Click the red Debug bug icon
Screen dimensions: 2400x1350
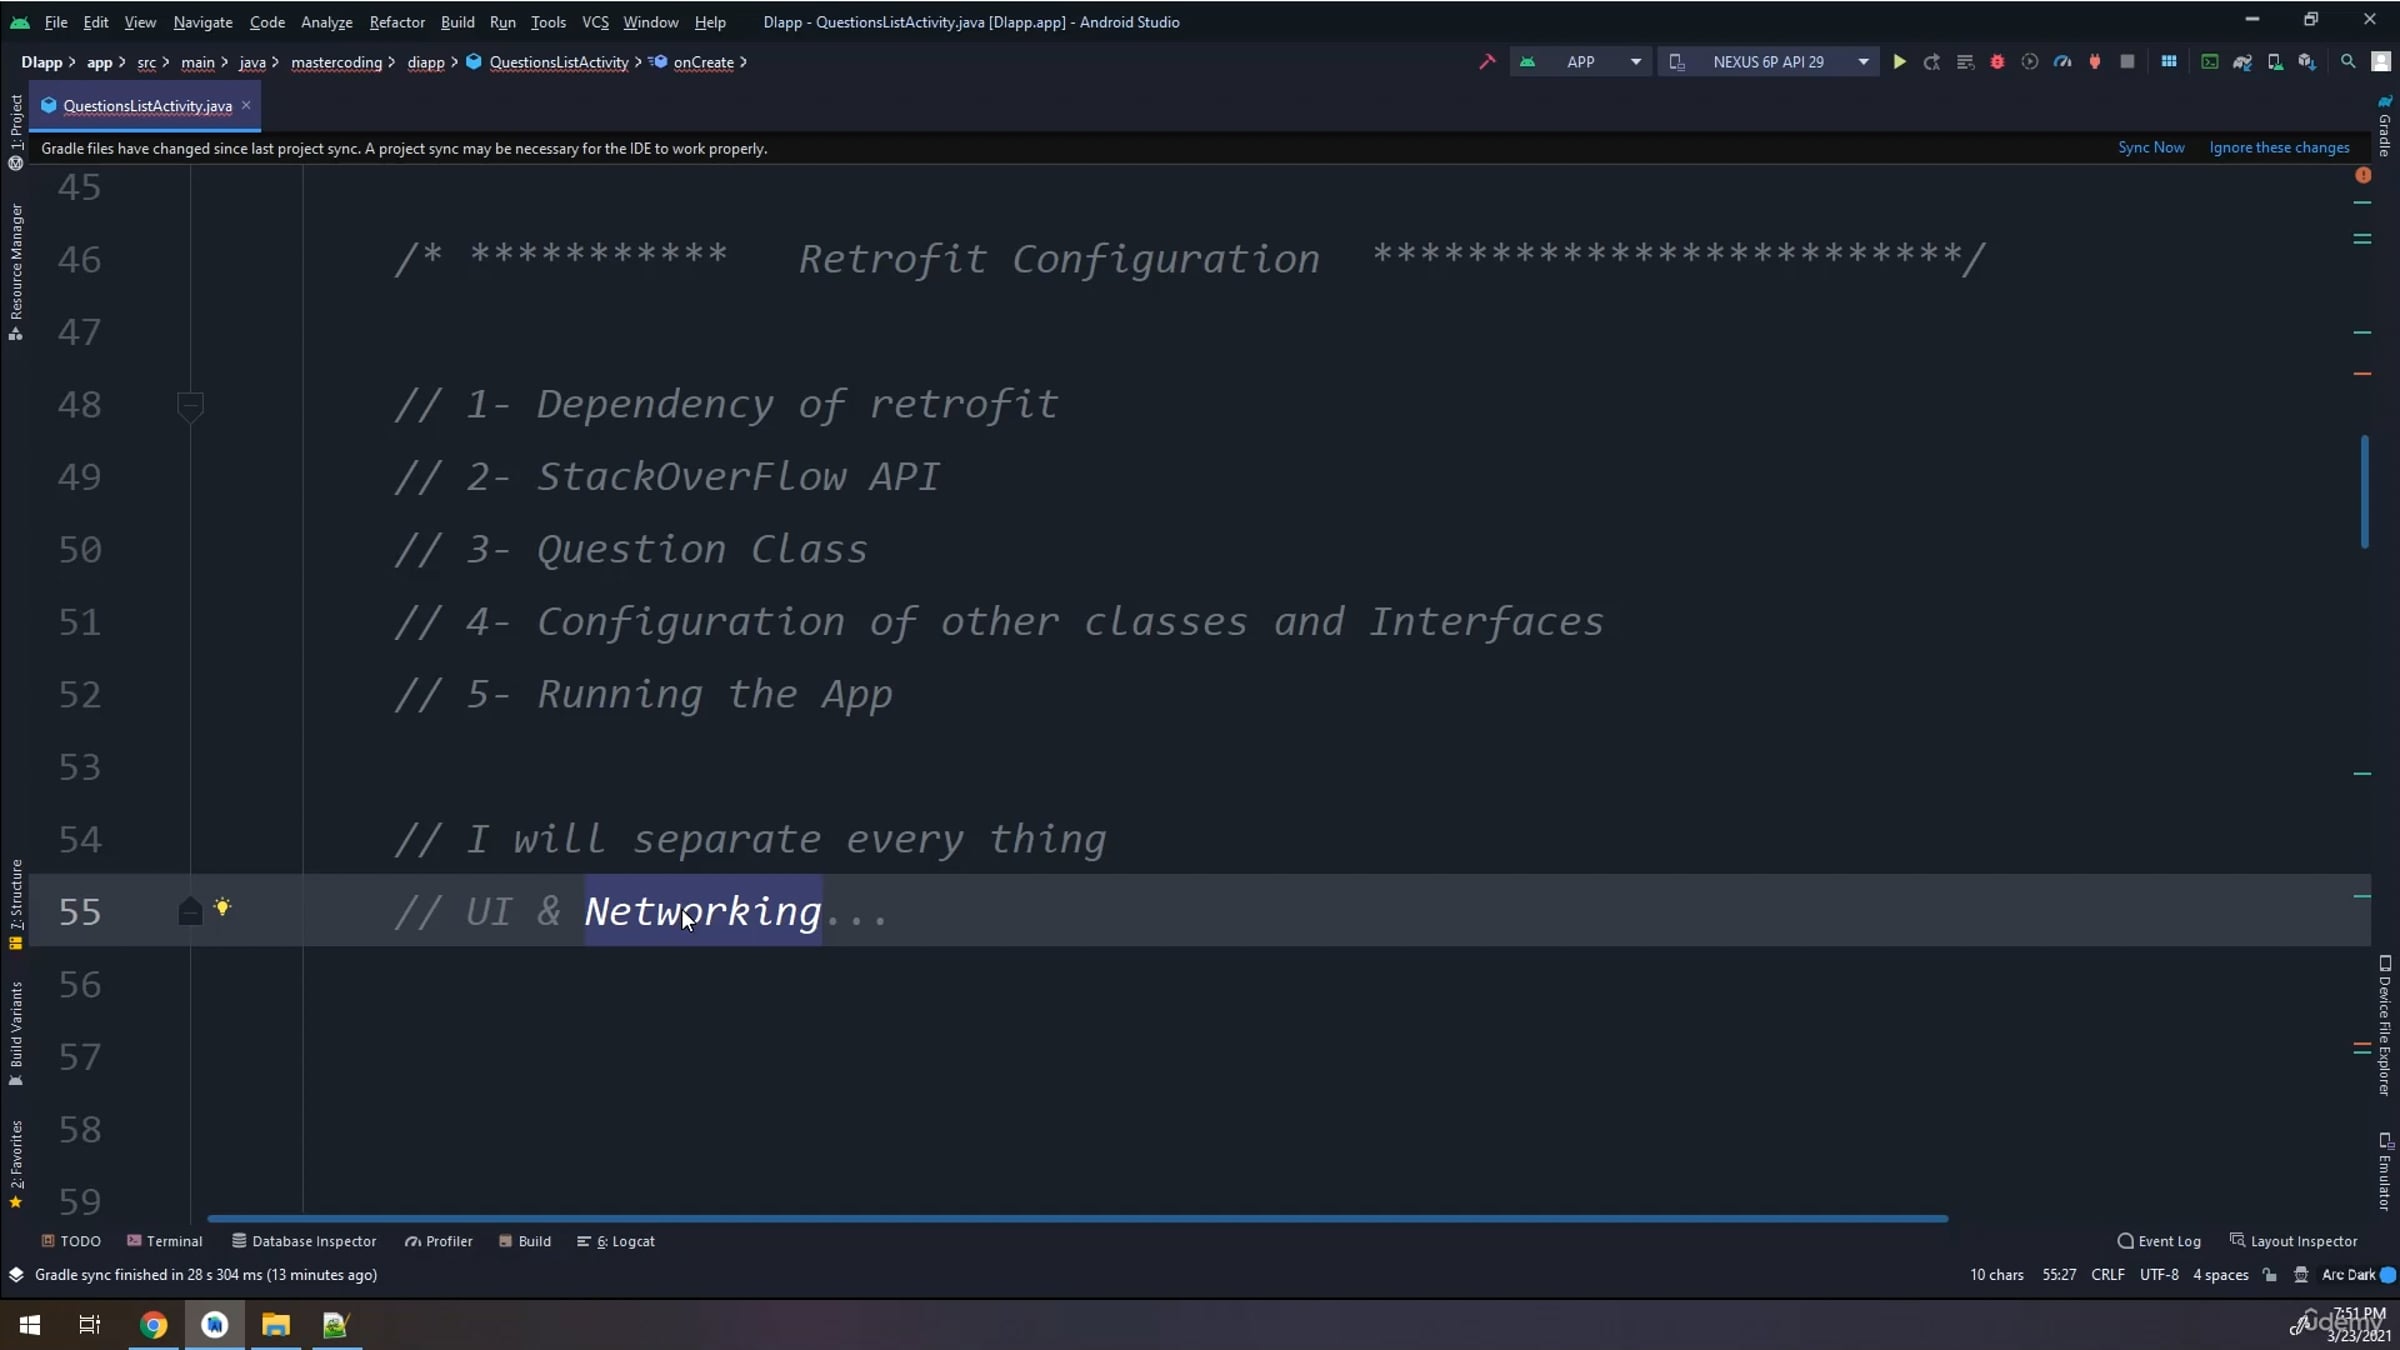click(x=1997, y=62)
